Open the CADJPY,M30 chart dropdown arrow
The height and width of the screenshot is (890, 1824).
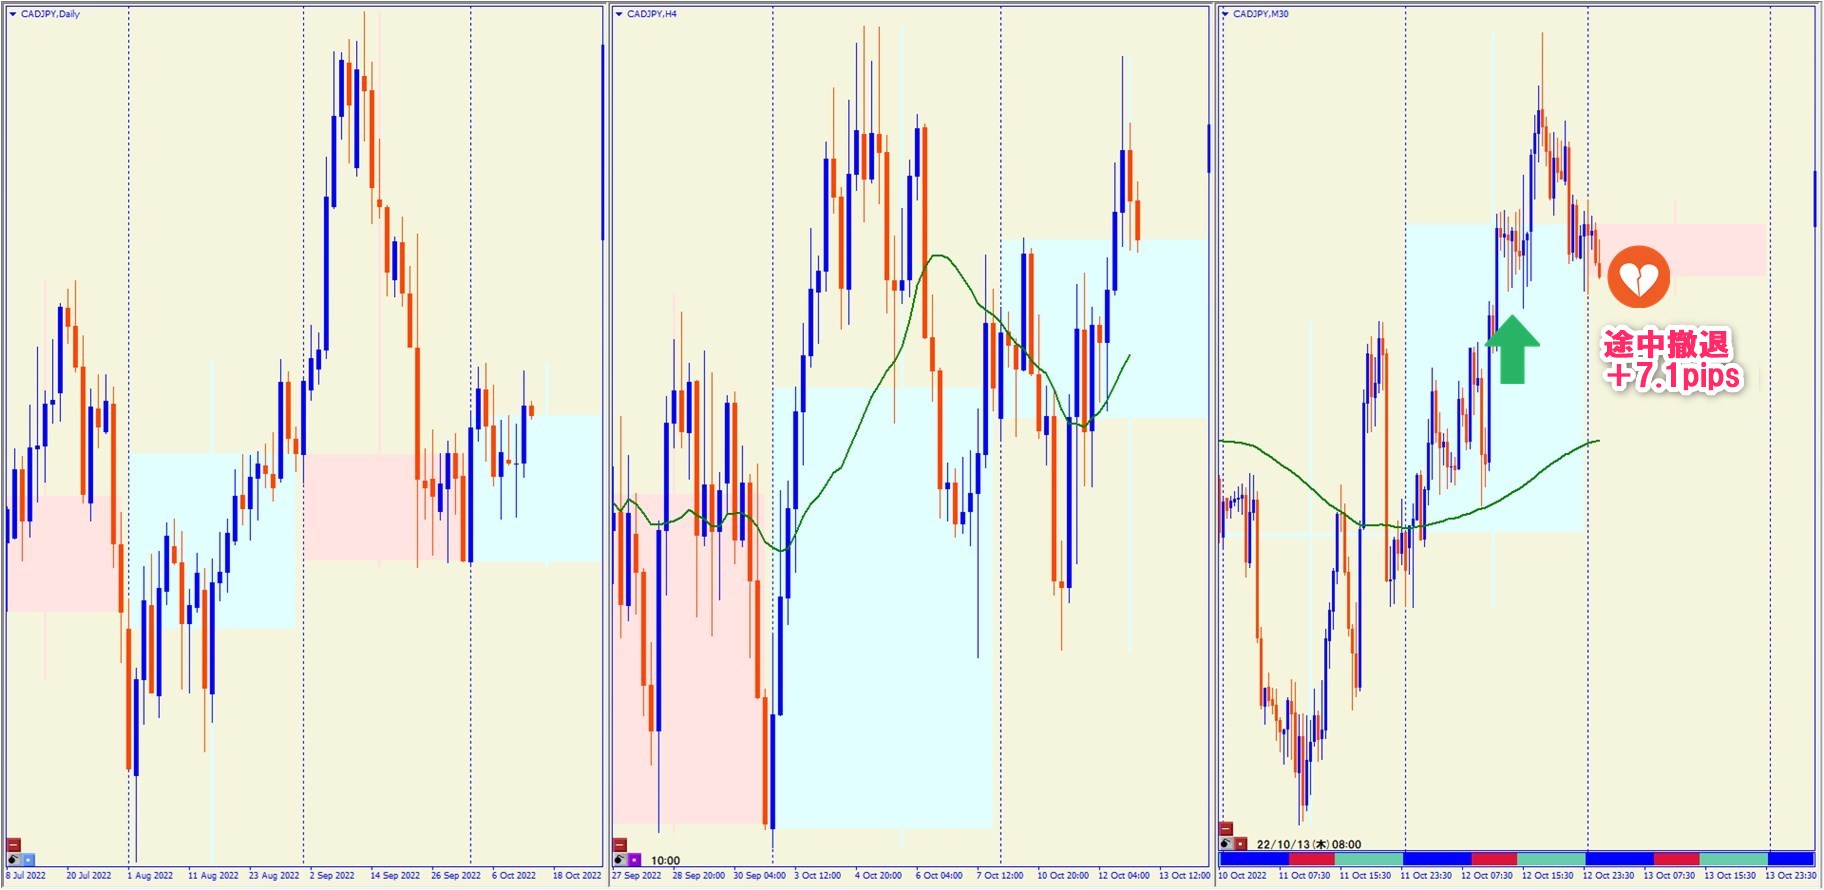(x=1224, y=14)
